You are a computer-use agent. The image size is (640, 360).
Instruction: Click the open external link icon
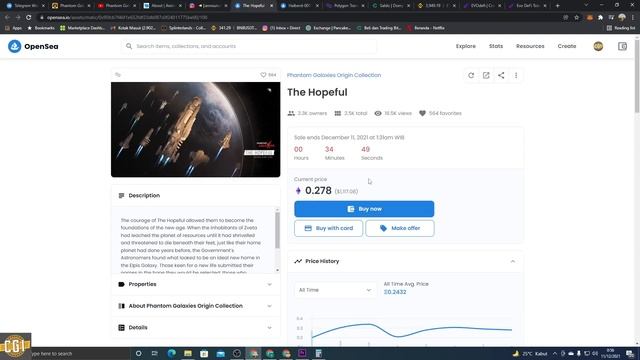486,75
